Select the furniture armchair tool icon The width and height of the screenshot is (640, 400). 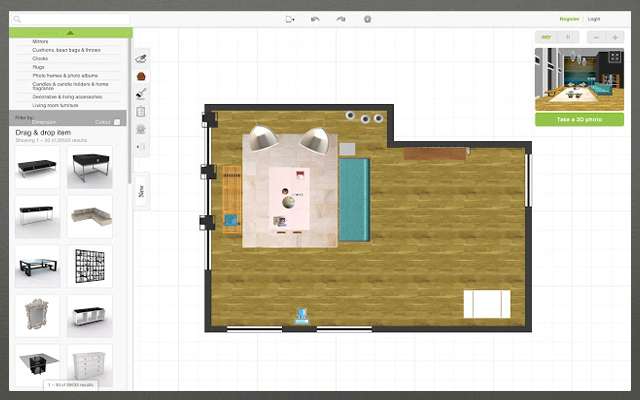[141, 76]
